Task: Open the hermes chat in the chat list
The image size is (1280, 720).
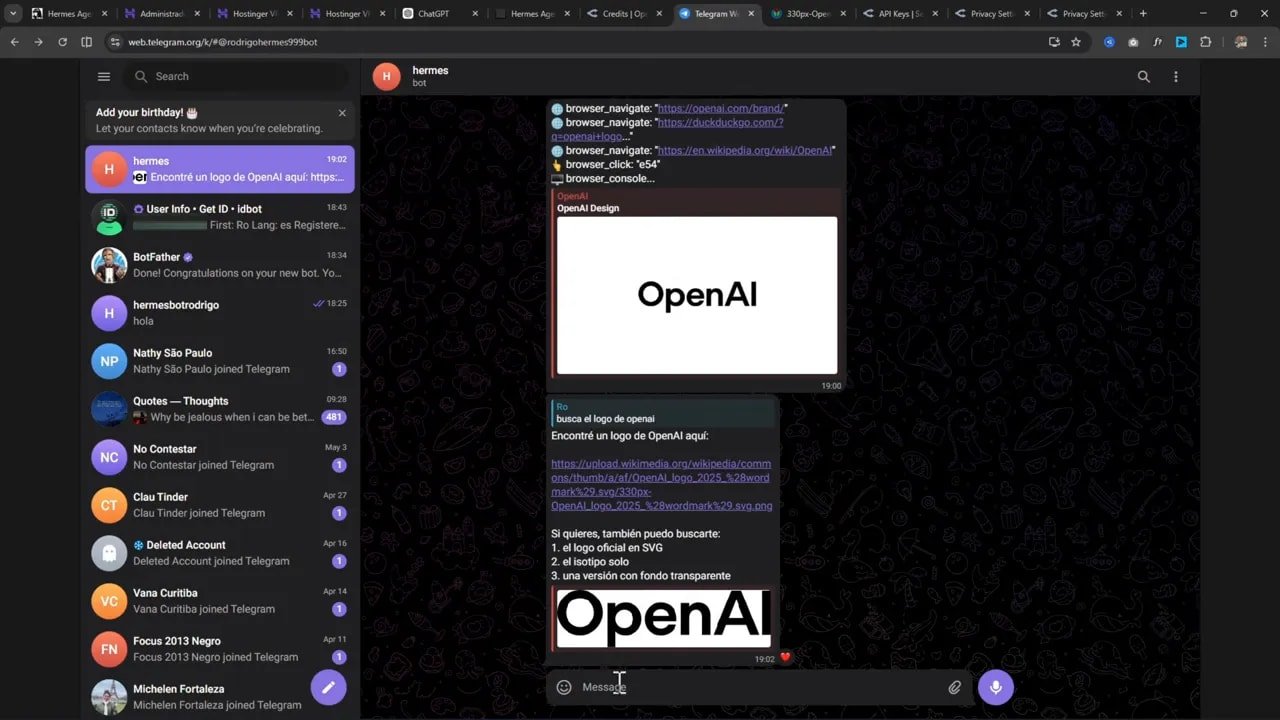Action: click(x=220, y=169)
